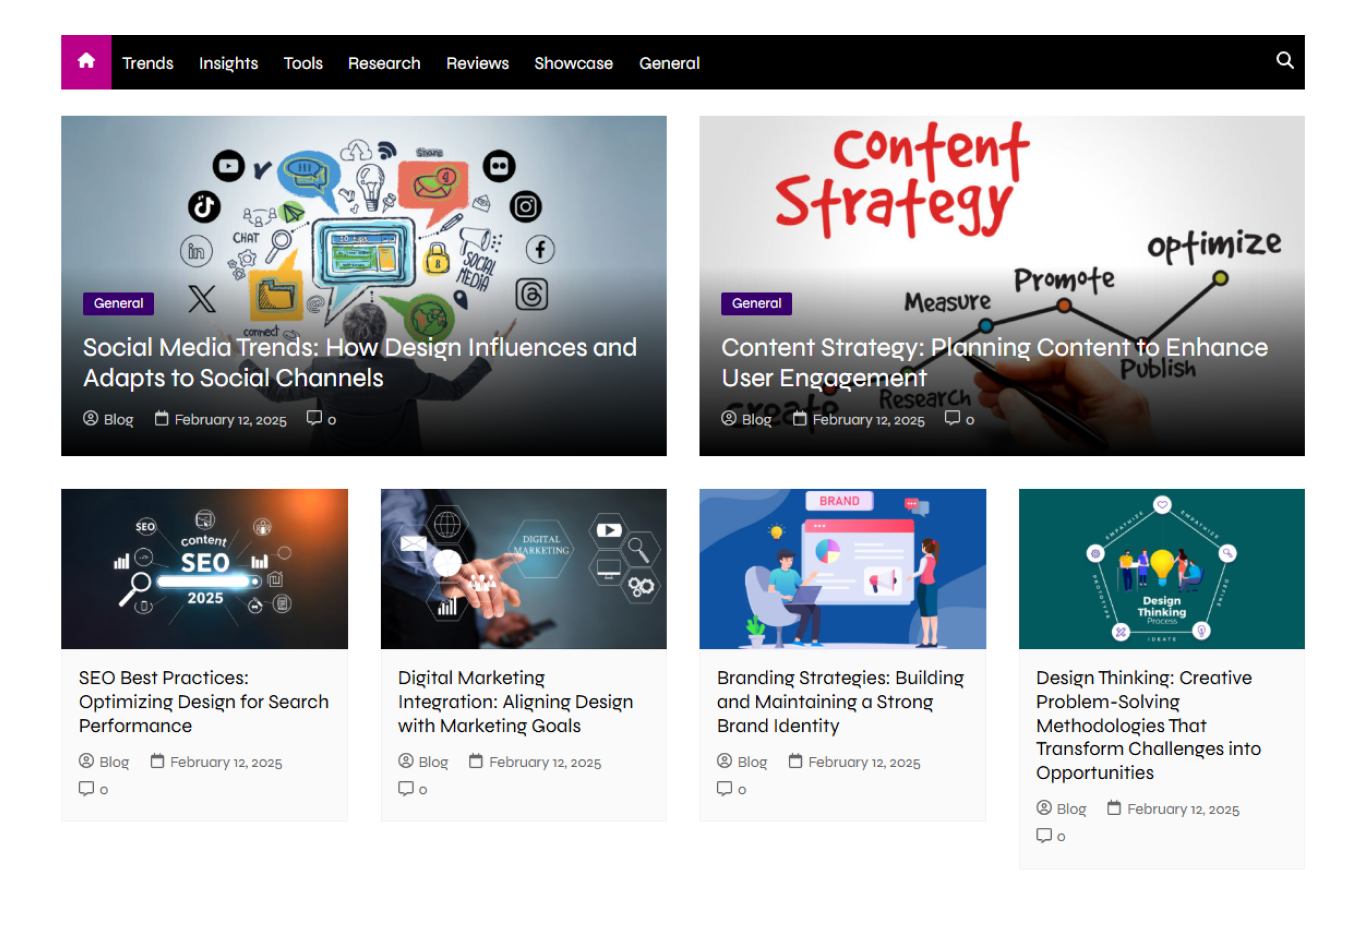Click comment icon on Content Strategy post
This screenshot has width=1366, height=935.
pos(952,418)
